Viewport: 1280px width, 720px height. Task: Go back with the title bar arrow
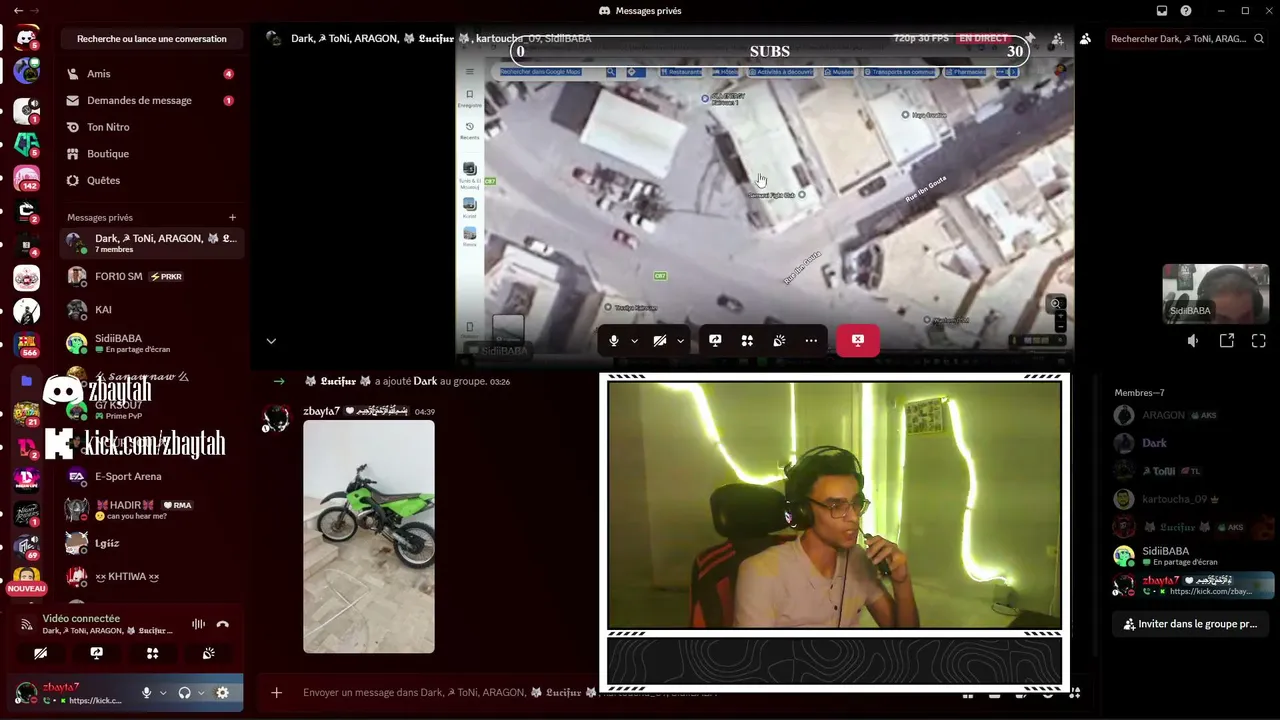click(x=18, y=11)
